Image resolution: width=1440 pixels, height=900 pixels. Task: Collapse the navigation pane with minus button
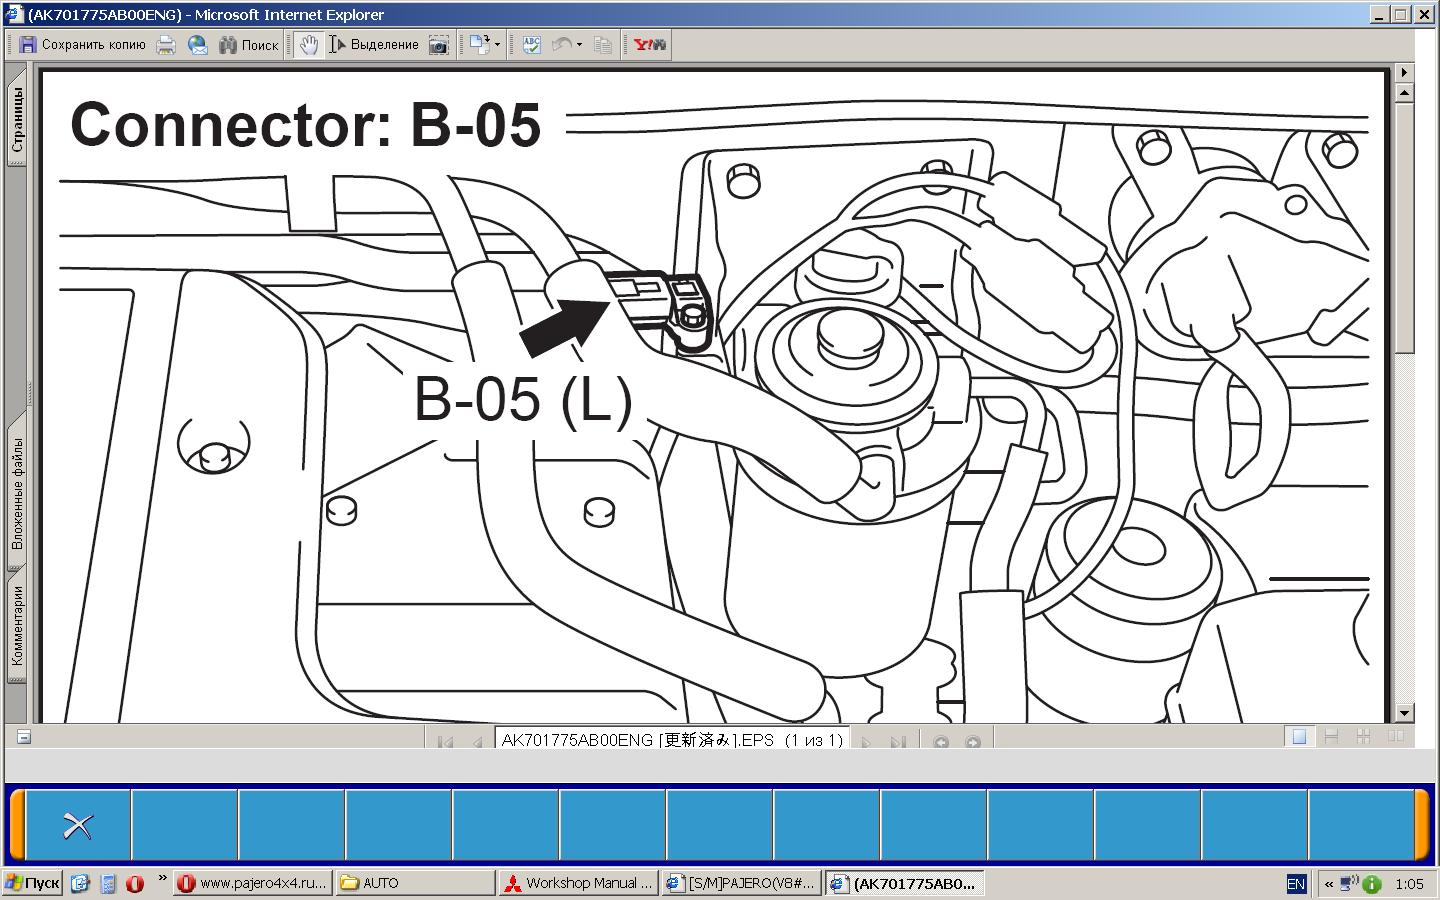coord(24,737)
